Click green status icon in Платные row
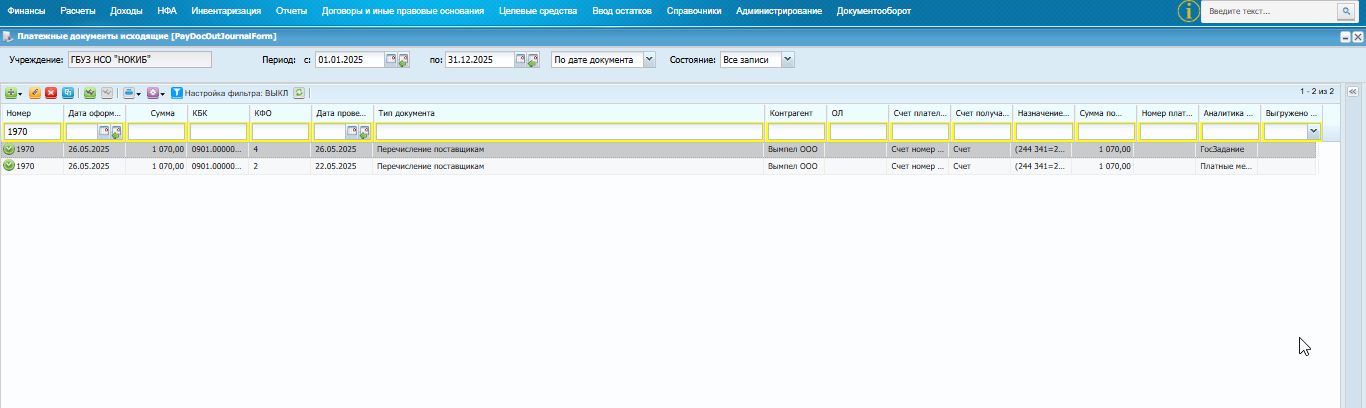This screenshot has height=408, width=1366. tap(9, 166)
